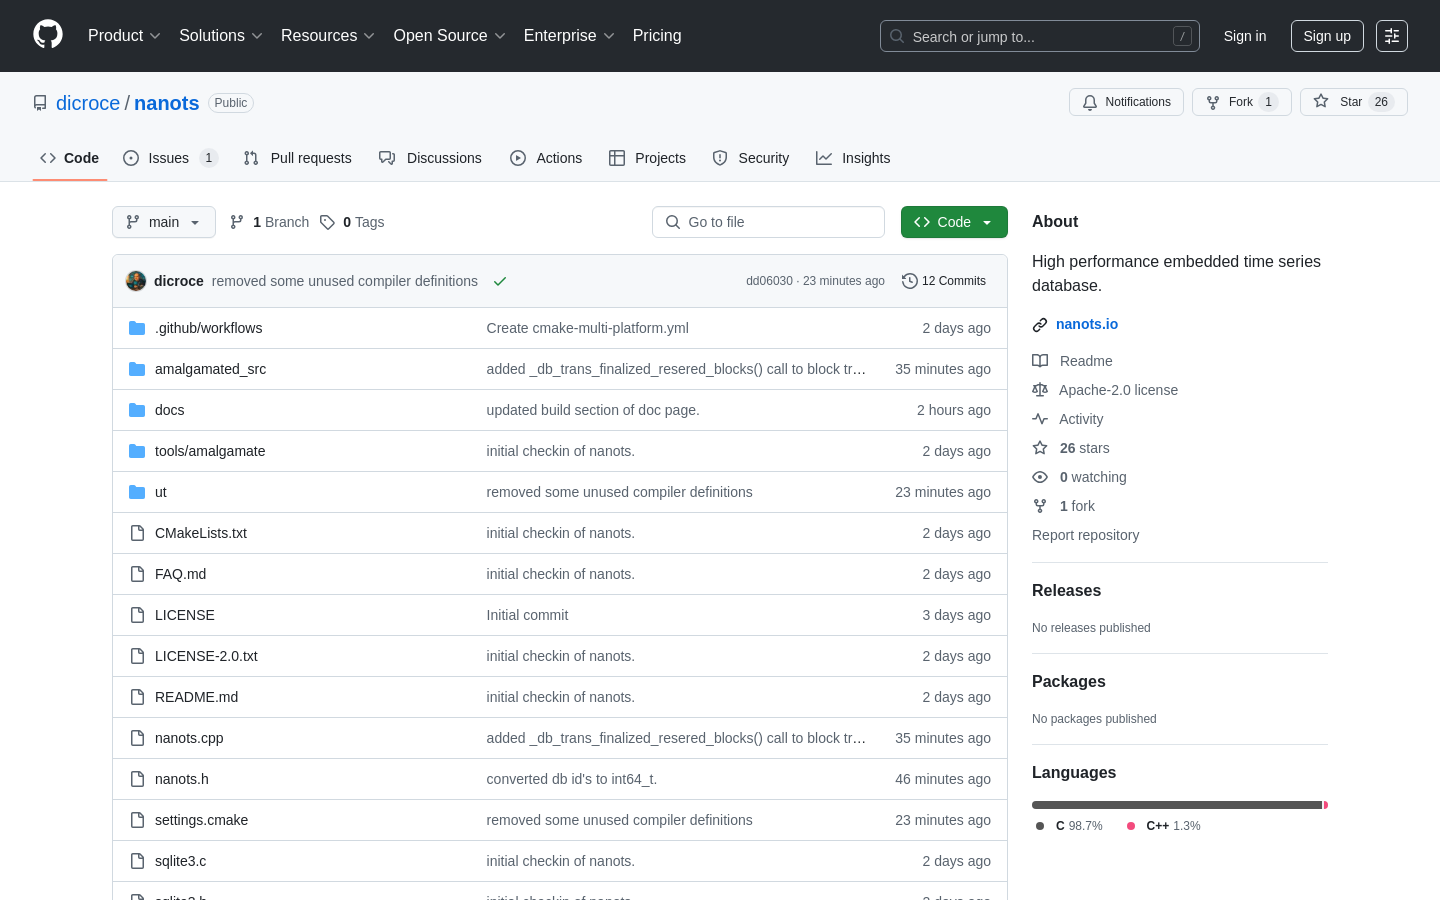Open commit dd06030 hash link
The image size is (1440, 900).
(769, 281)
